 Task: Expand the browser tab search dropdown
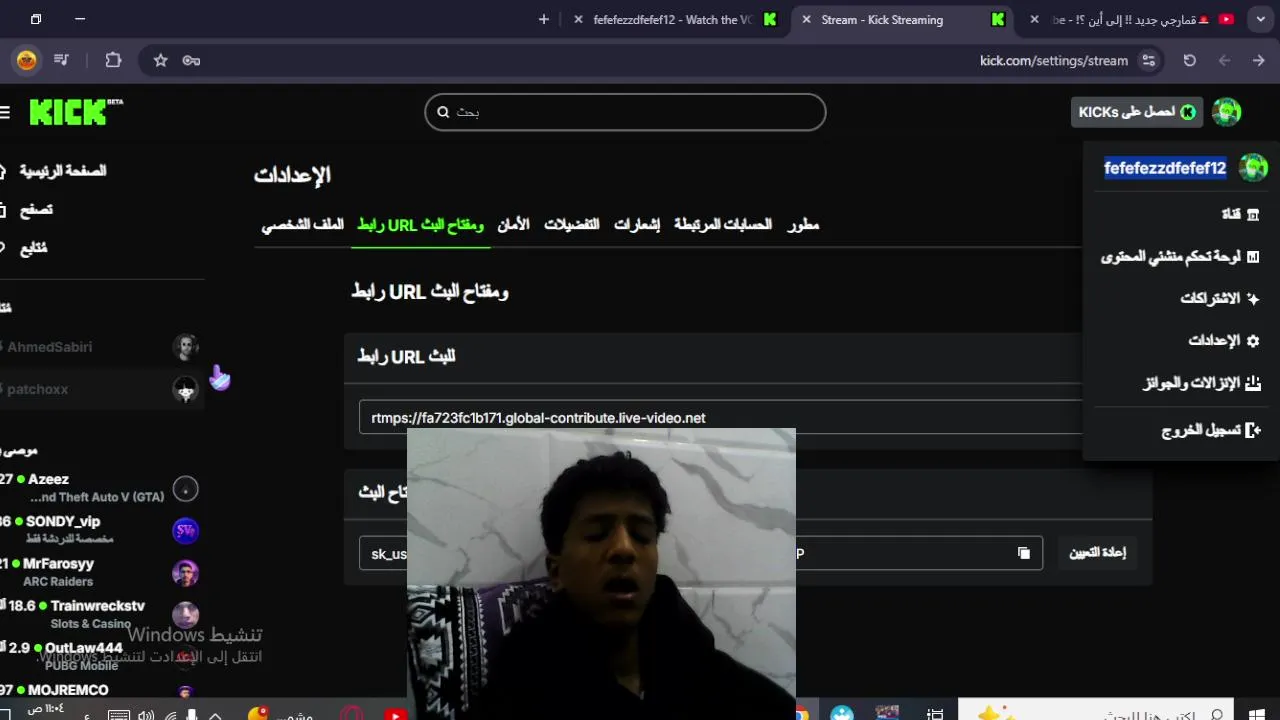(x=1261, y=19)
